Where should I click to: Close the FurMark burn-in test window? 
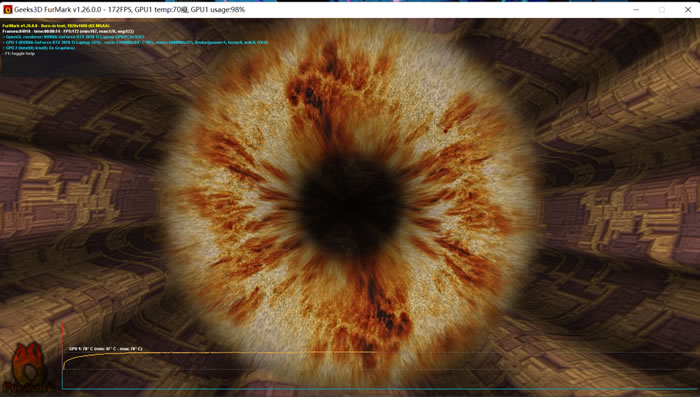point(688,9)
